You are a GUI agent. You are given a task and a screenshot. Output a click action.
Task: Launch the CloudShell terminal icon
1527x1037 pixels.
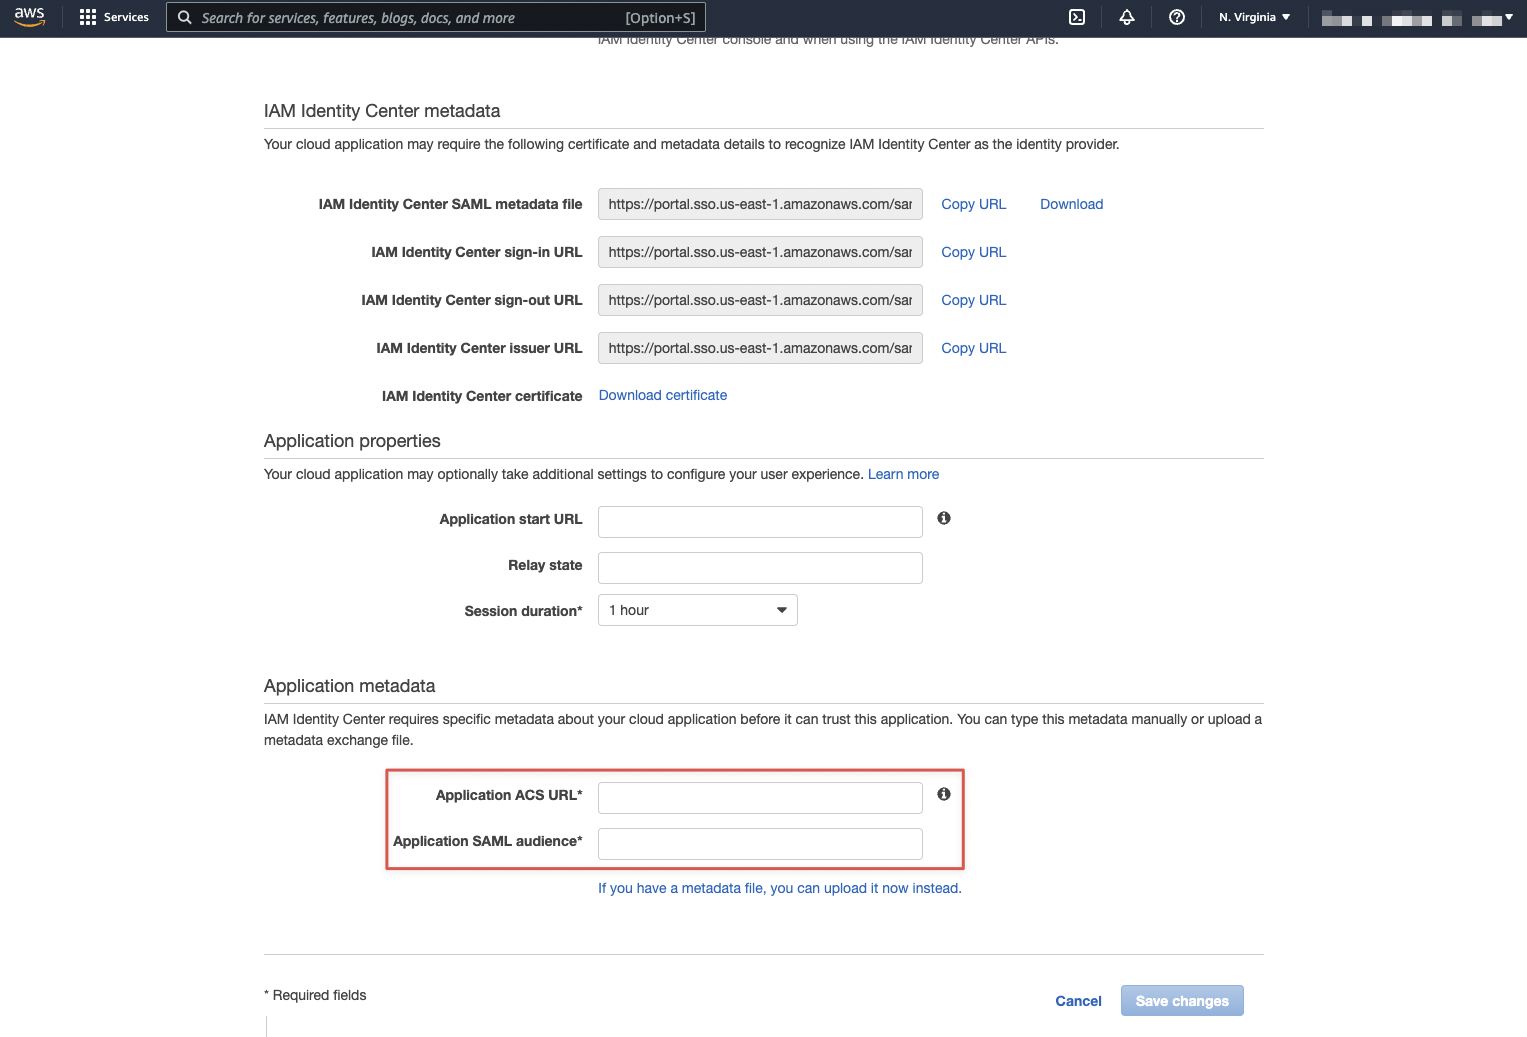(1077, 17)
